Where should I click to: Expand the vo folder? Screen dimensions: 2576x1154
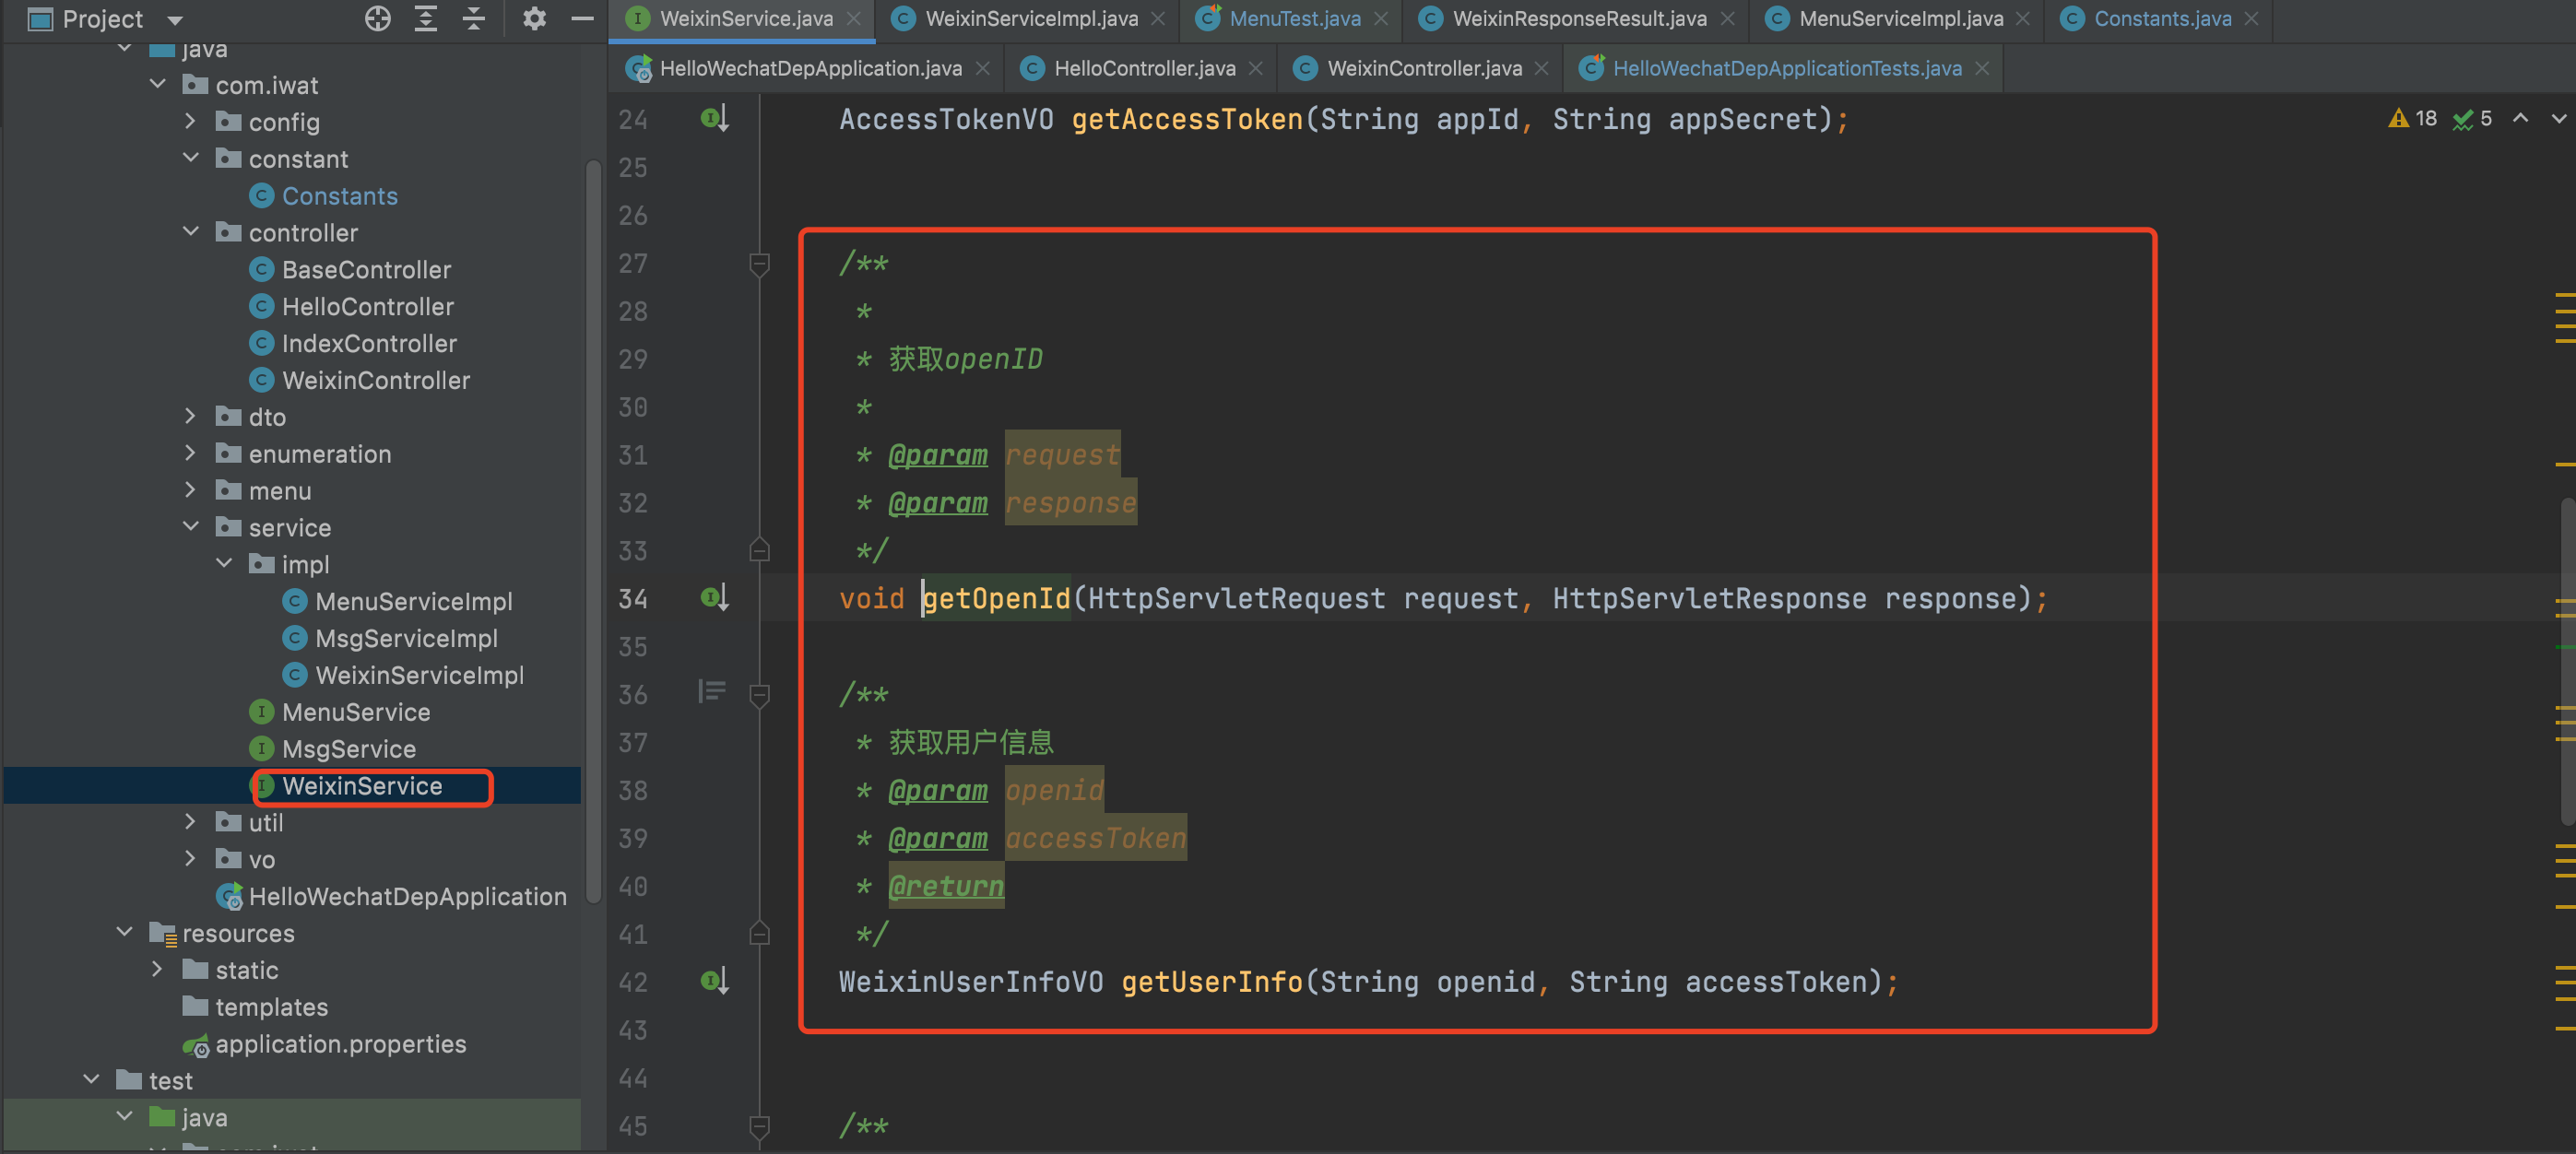[191, 859]
